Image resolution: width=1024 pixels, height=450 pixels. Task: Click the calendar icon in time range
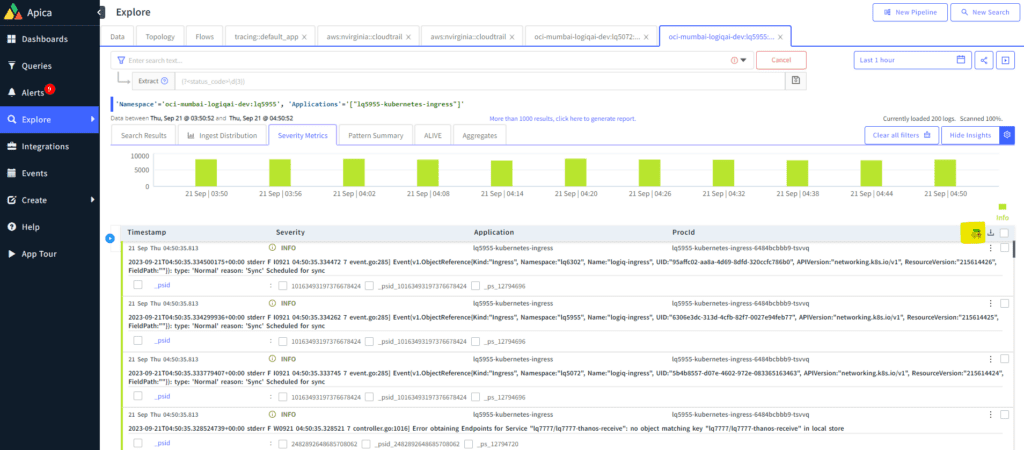pos(961,59)
